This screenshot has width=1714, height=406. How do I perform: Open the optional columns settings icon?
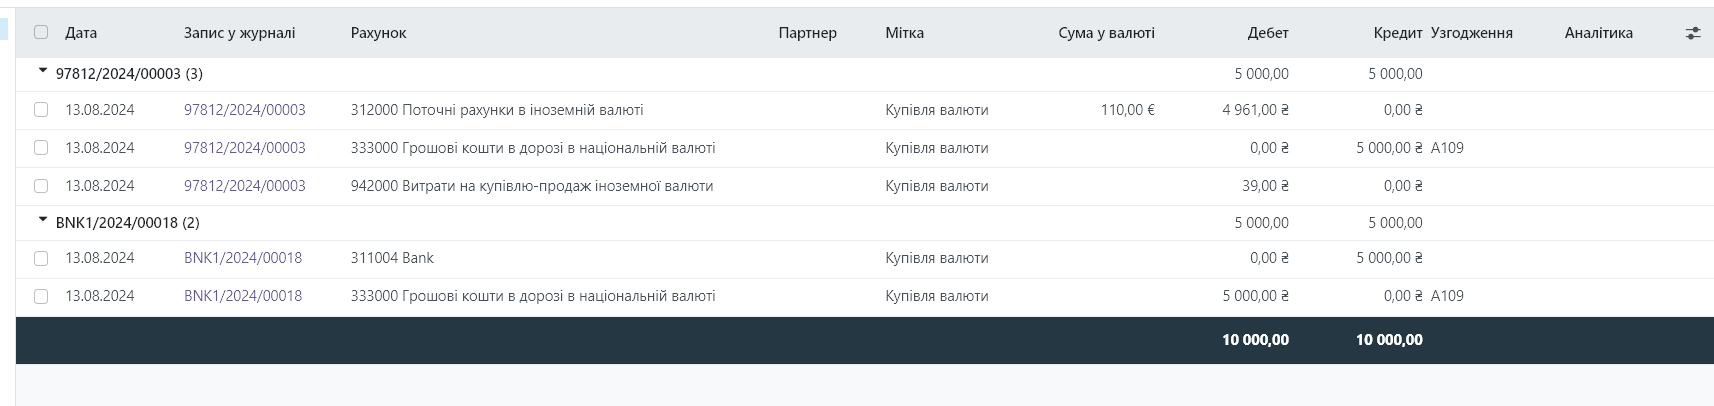point(1693,33)
